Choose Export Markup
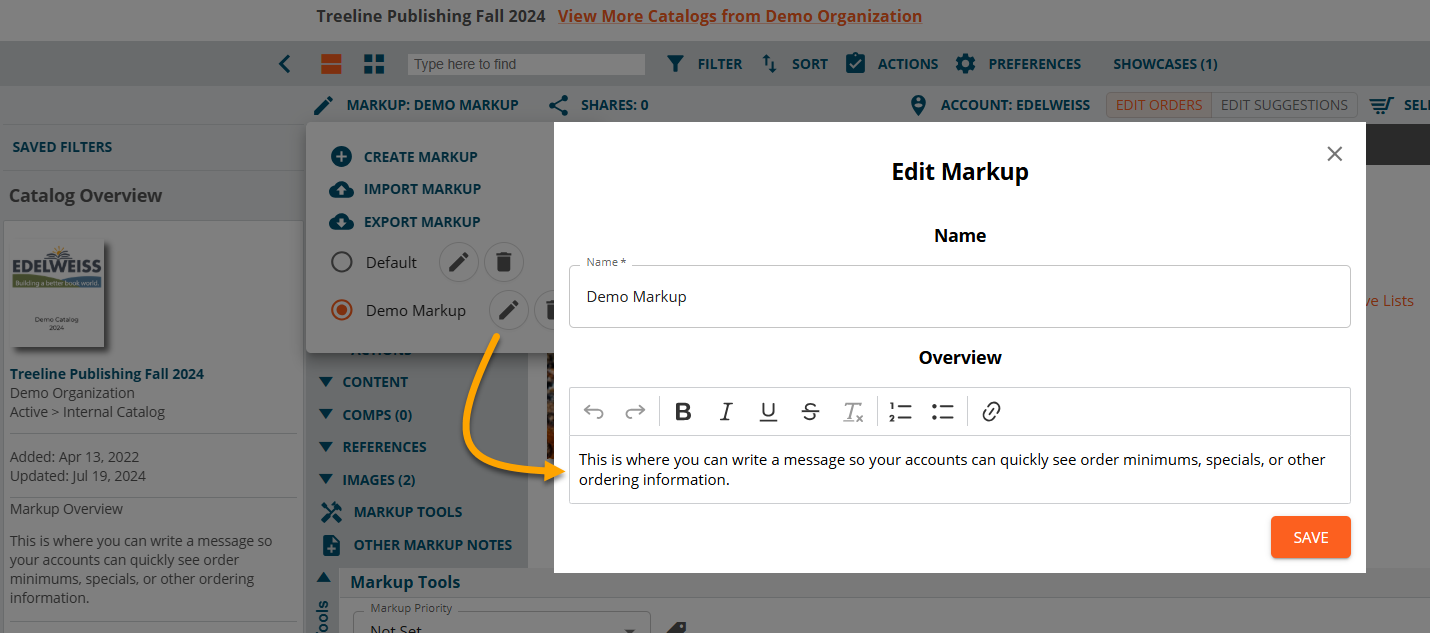The width and height of the screenshot is (1430, 633). tap(405, 222)
